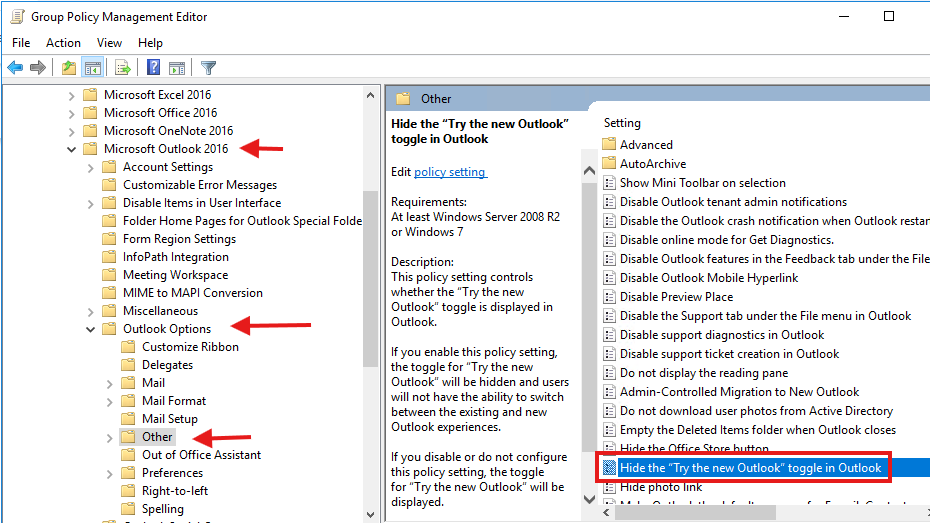The width and height of the screenshot is (930, 523).
Task: Open the Help menu
Action: coord(150,43)
